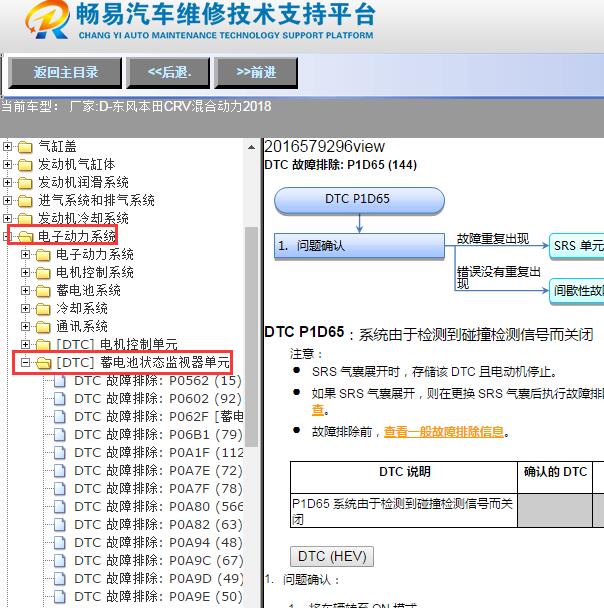
Task: Go back with the <<后退 button
Action: coord(168,73)
